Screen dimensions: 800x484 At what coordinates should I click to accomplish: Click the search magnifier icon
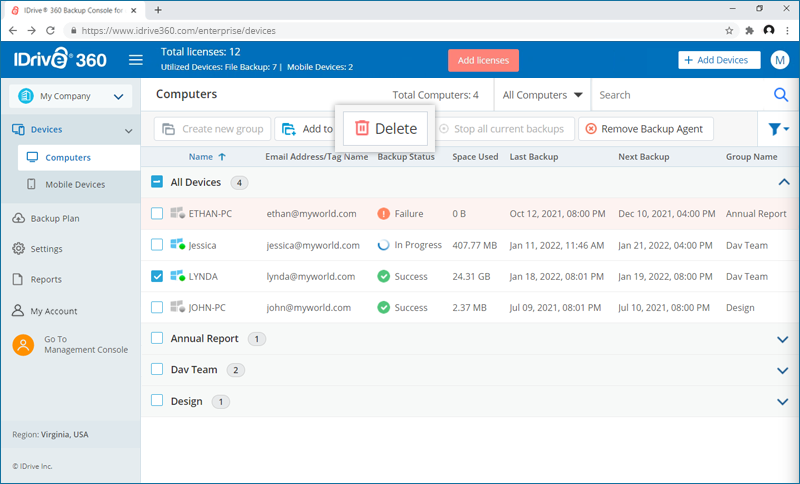(781, 95)
